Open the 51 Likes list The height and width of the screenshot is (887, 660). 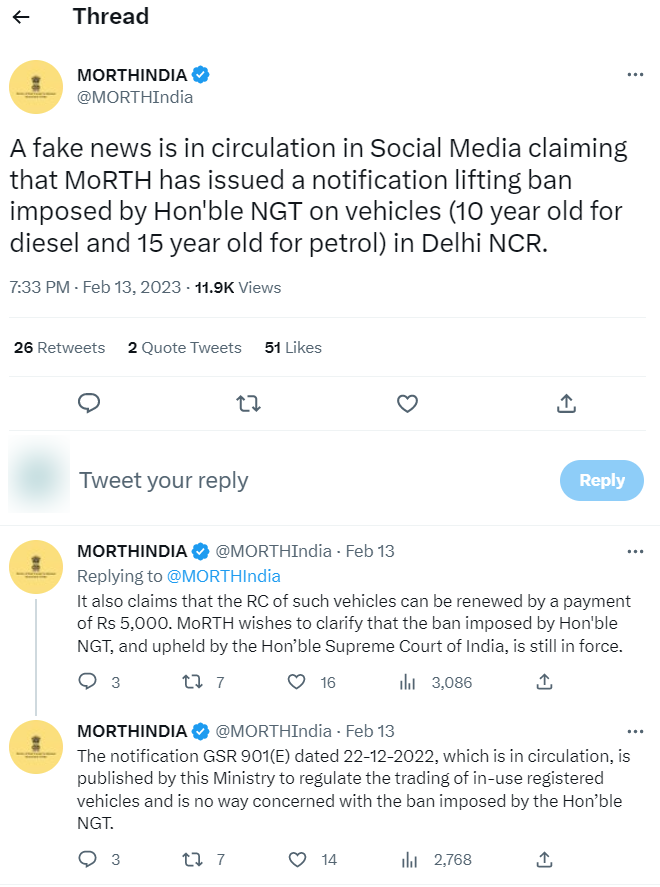click(293, 348)
